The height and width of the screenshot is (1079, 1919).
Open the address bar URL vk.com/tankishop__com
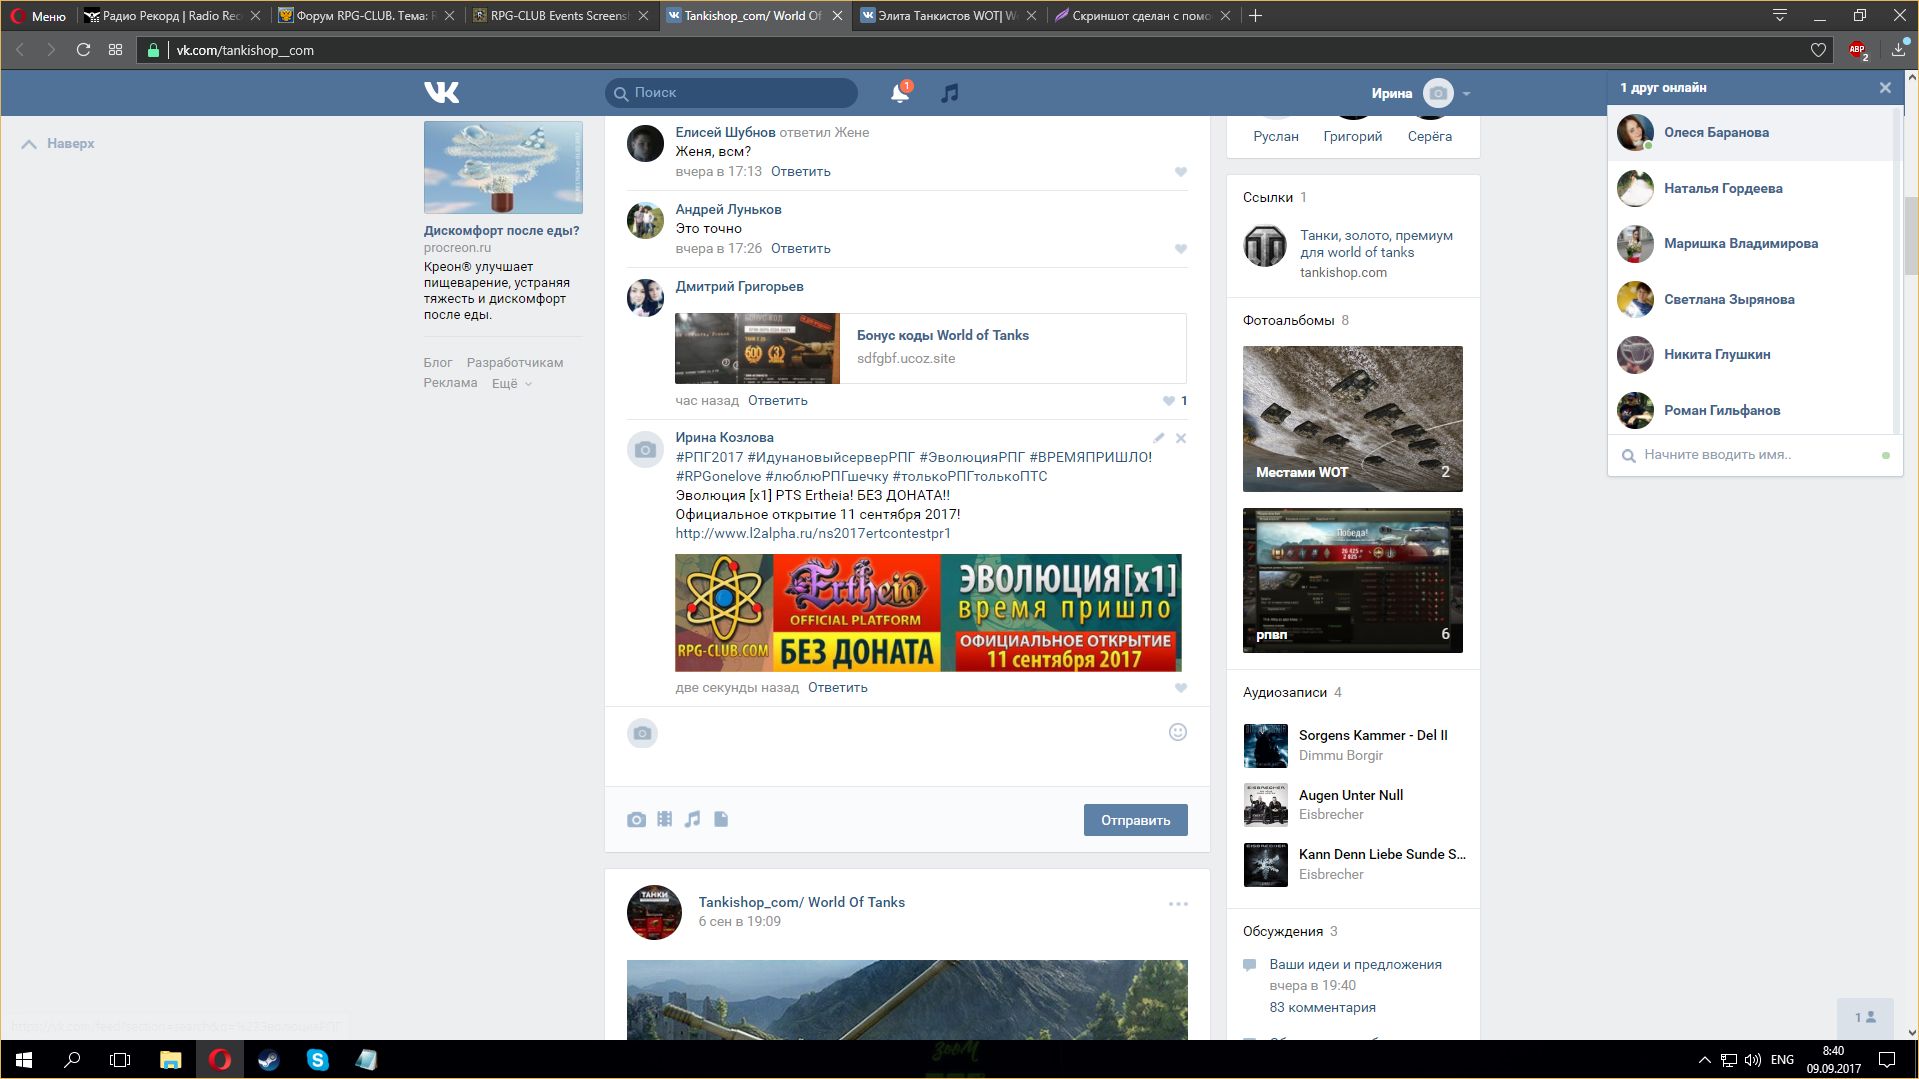pyautogui.click(x=245, y=50)
